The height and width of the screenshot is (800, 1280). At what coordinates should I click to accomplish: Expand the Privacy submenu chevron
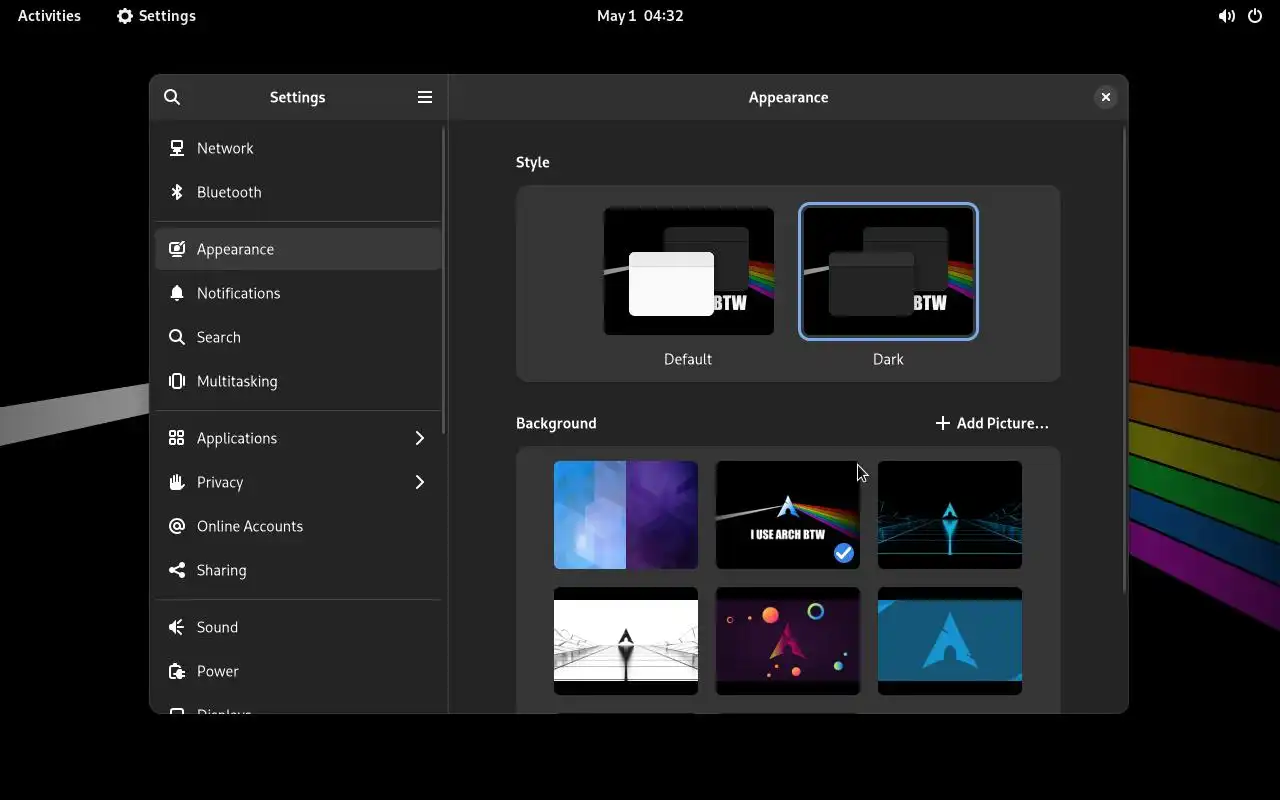[420, 482]
